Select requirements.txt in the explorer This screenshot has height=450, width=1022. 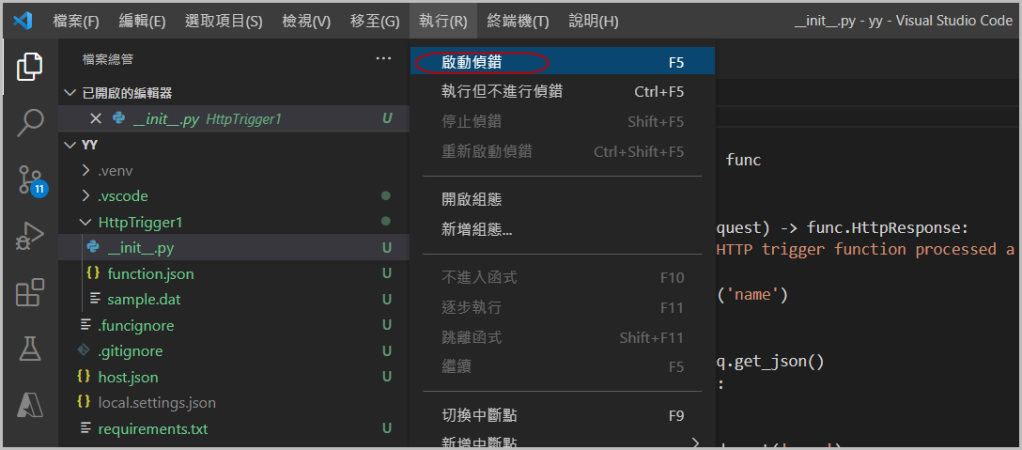coord(153,429)
